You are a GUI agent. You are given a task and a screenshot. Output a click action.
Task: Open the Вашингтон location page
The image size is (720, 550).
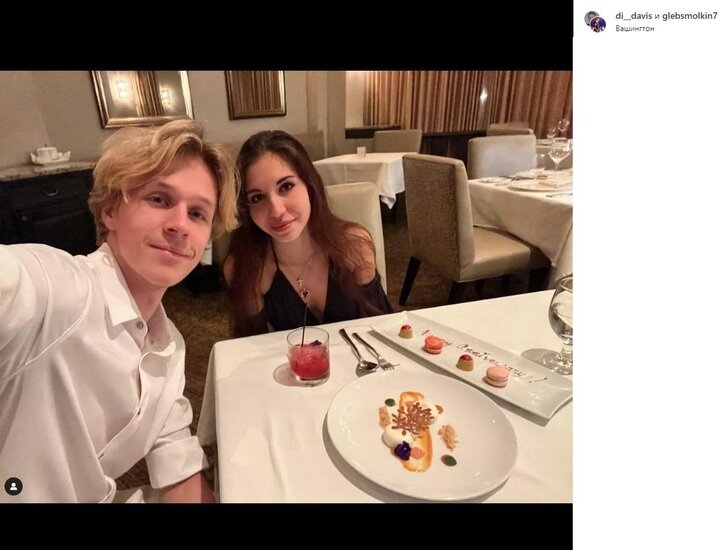[x=635, y=28]
